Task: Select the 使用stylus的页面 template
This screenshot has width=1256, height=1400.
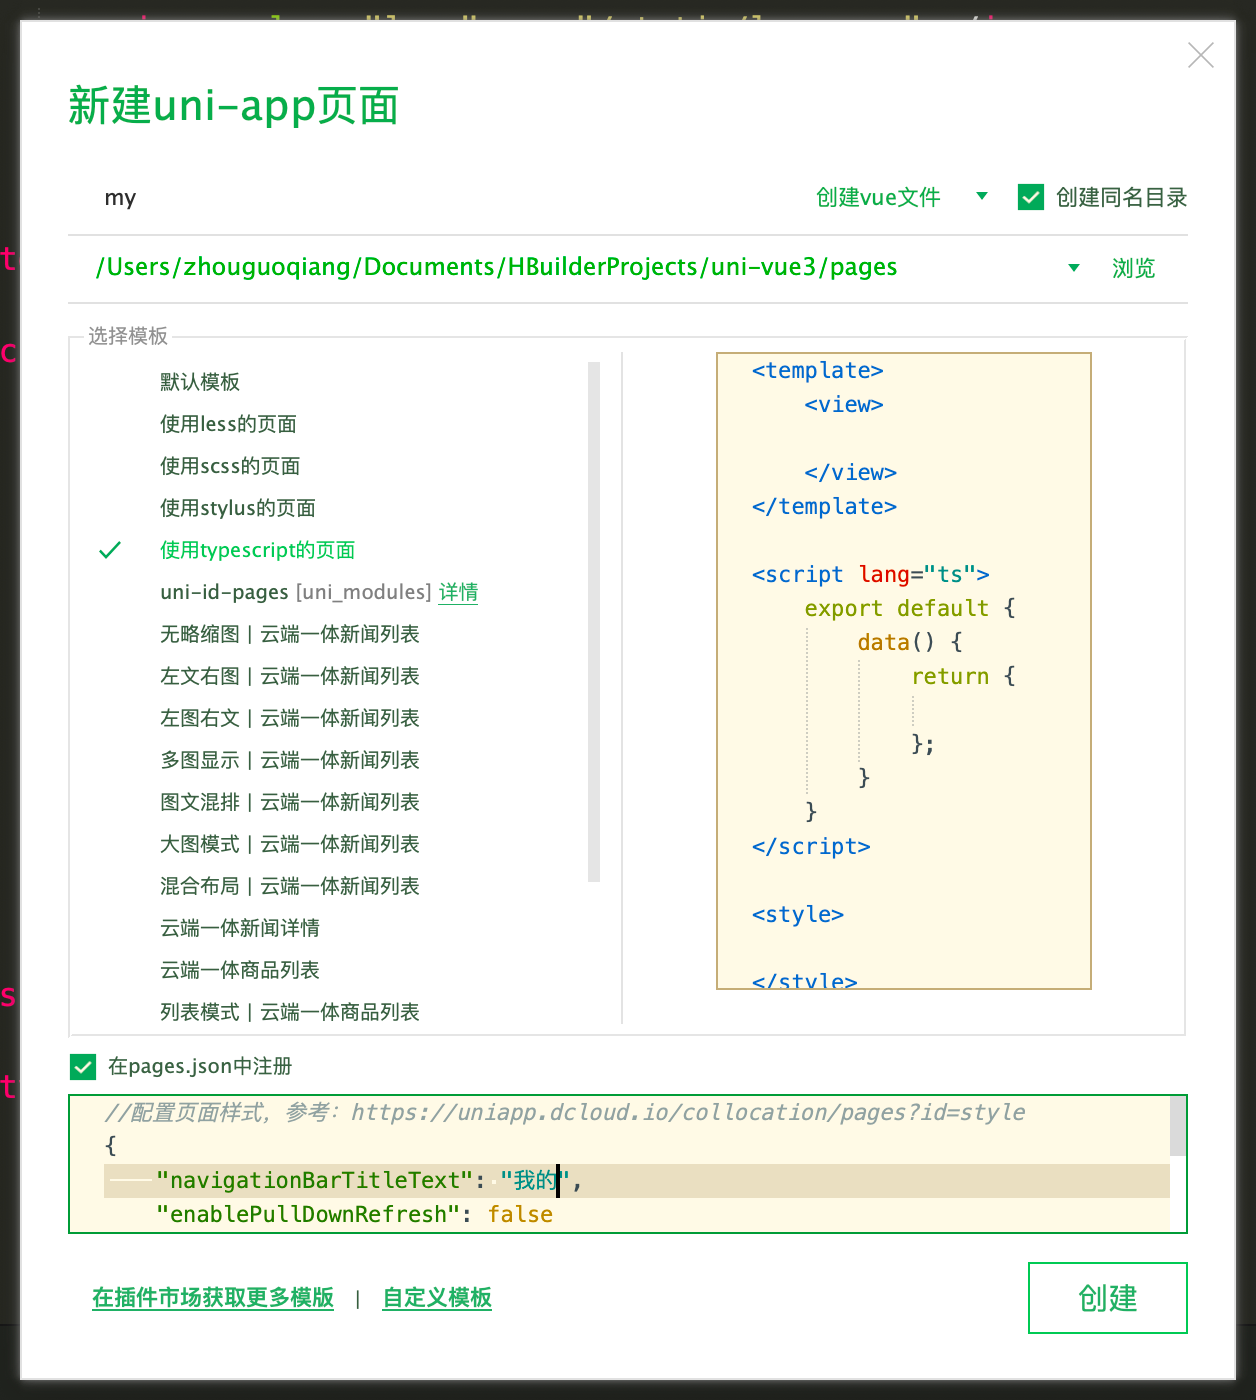Action: point(238,508)
